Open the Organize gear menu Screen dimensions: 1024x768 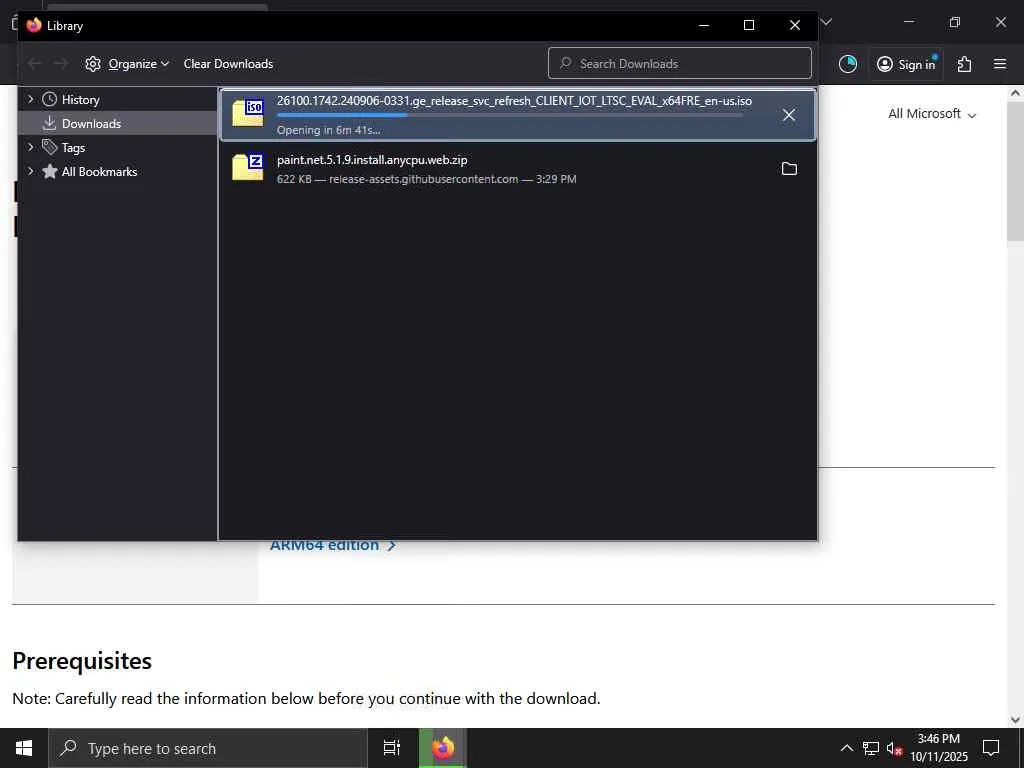127,64
